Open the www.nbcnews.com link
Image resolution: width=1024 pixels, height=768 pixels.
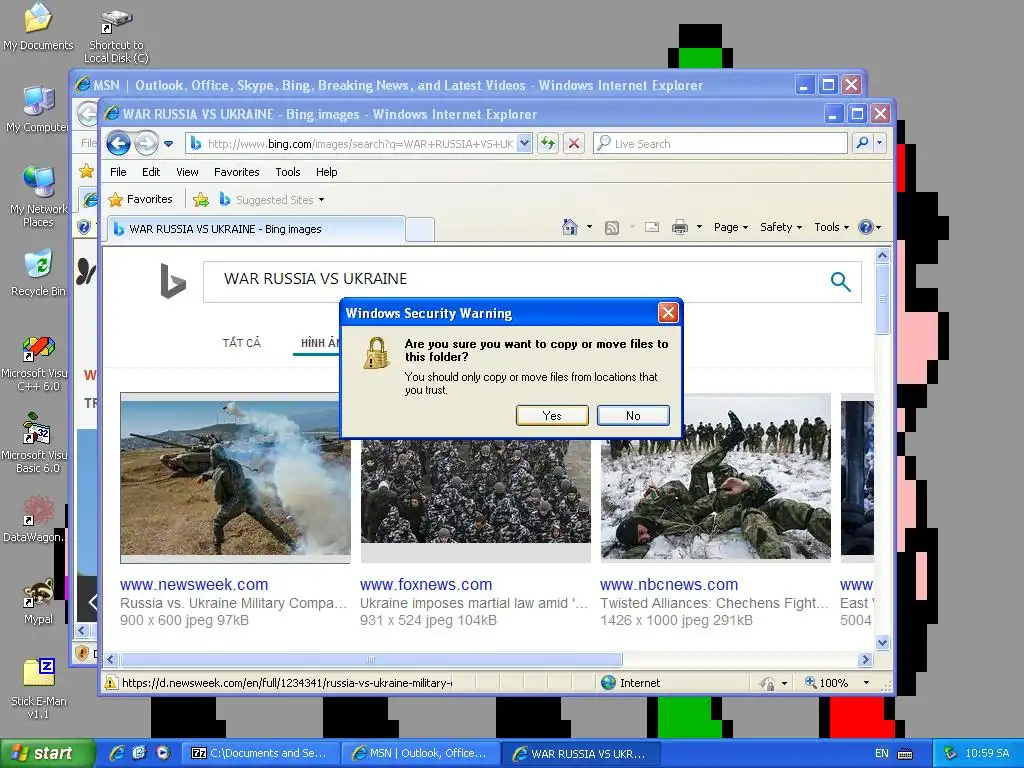click(x=669, y=584)
